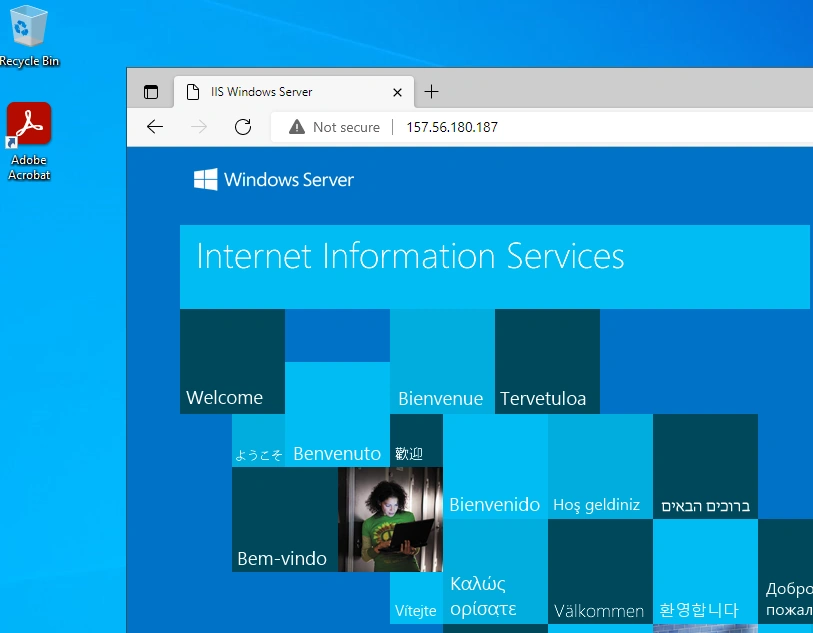Click the Bienvenue tile
Image resolution: width=813 pixels, height=633 pixels.
[442, 361]
